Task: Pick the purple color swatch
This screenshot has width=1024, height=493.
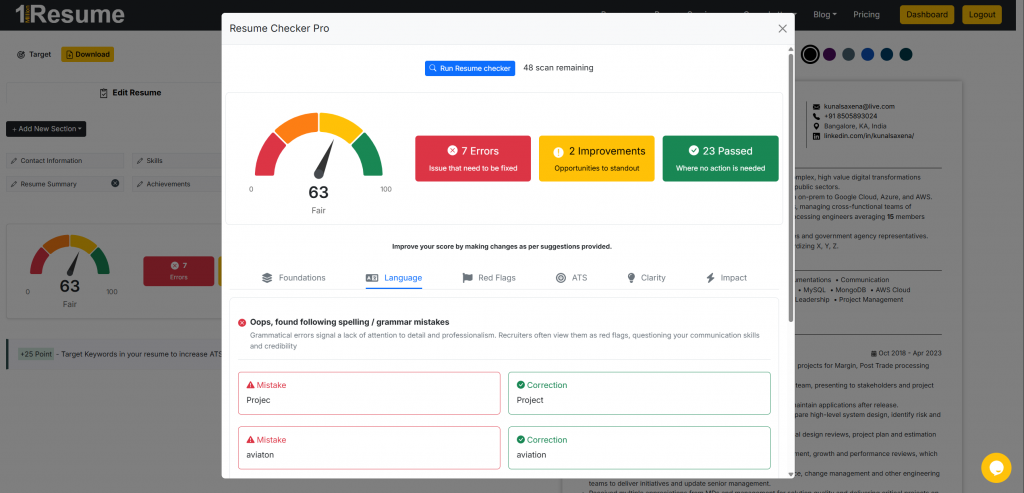Action: [x=829, y=54]
